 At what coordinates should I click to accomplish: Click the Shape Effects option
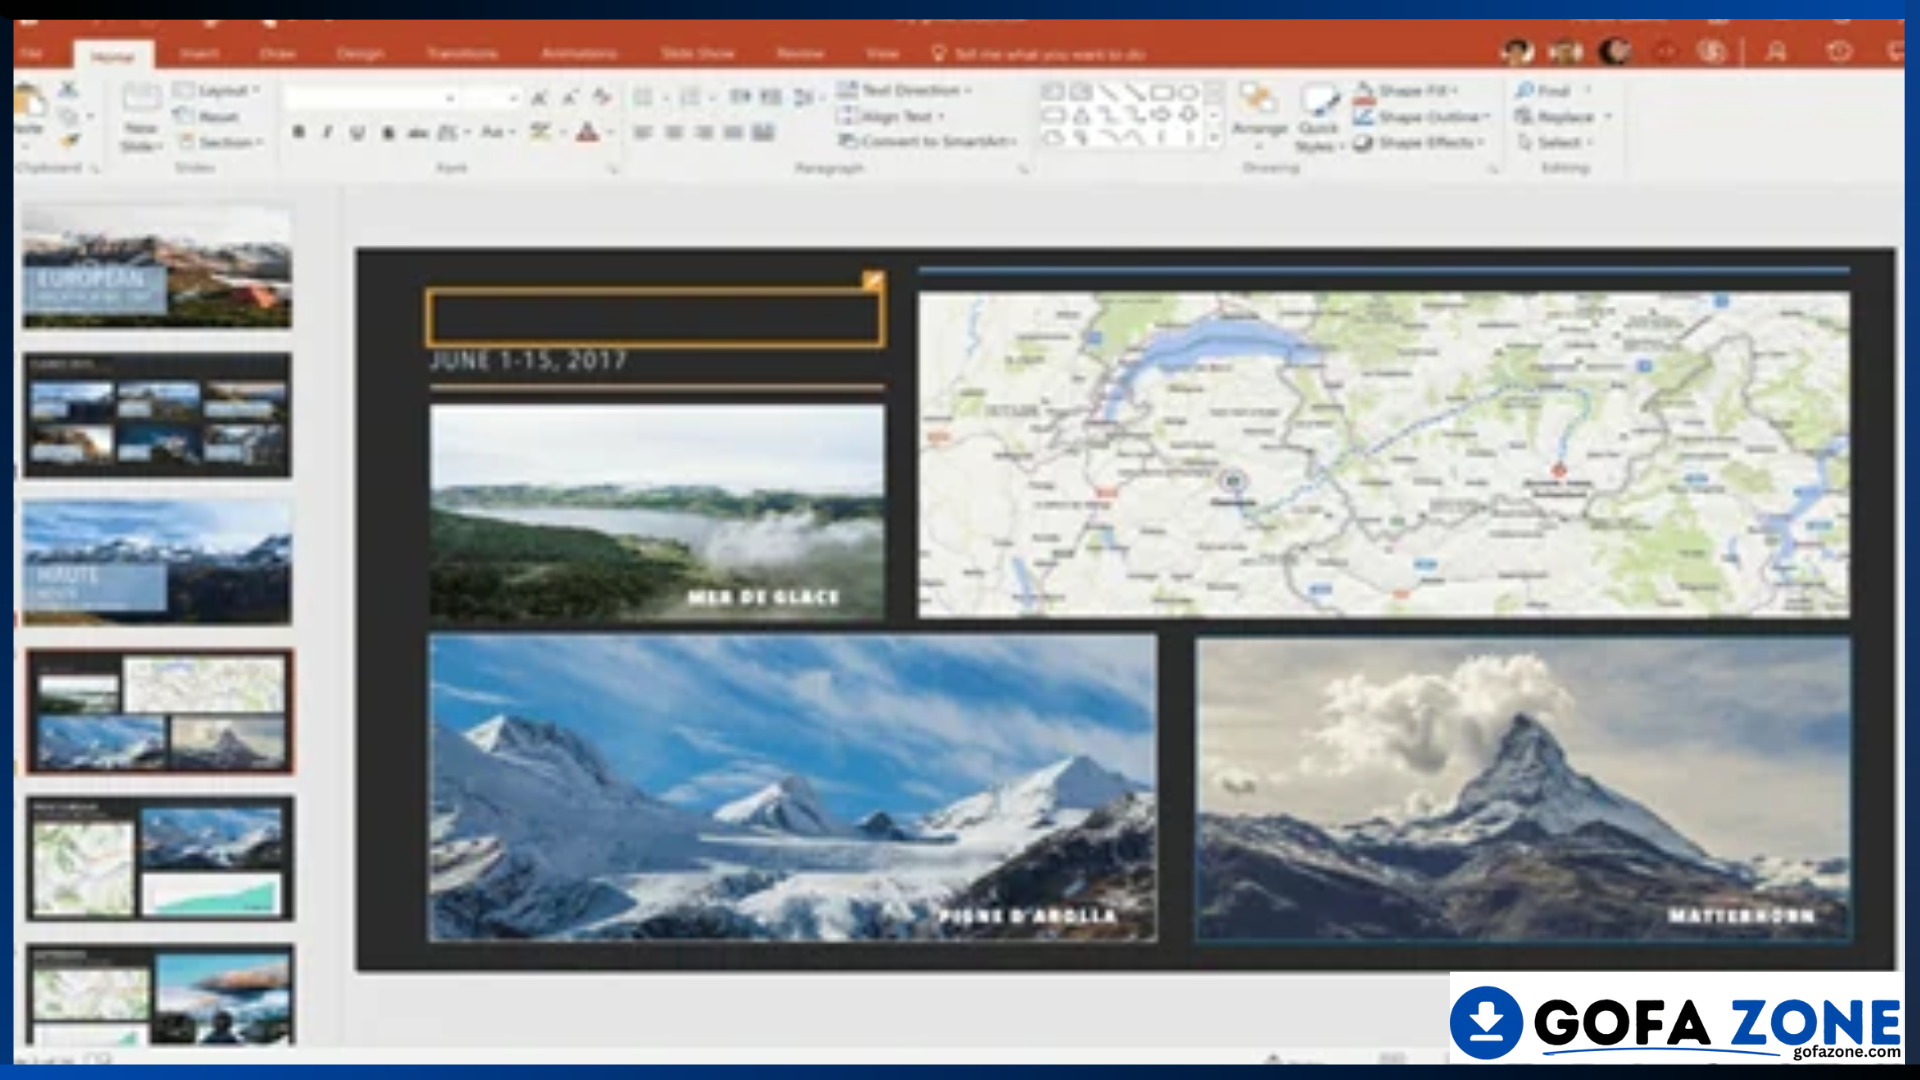click(x=1418, y=142)
